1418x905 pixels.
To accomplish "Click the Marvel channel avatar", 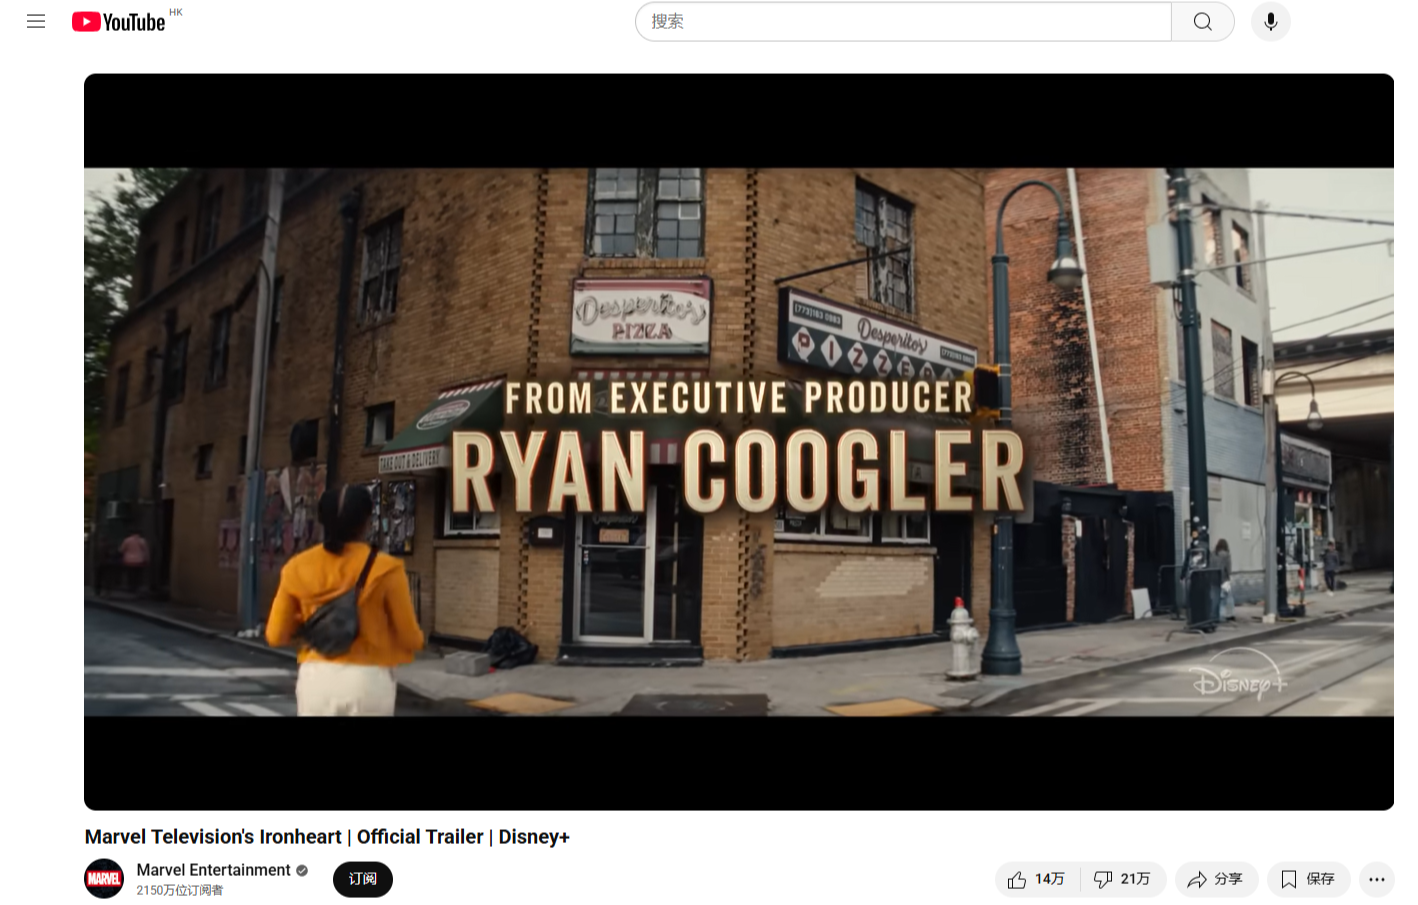I will click(104, 879).
